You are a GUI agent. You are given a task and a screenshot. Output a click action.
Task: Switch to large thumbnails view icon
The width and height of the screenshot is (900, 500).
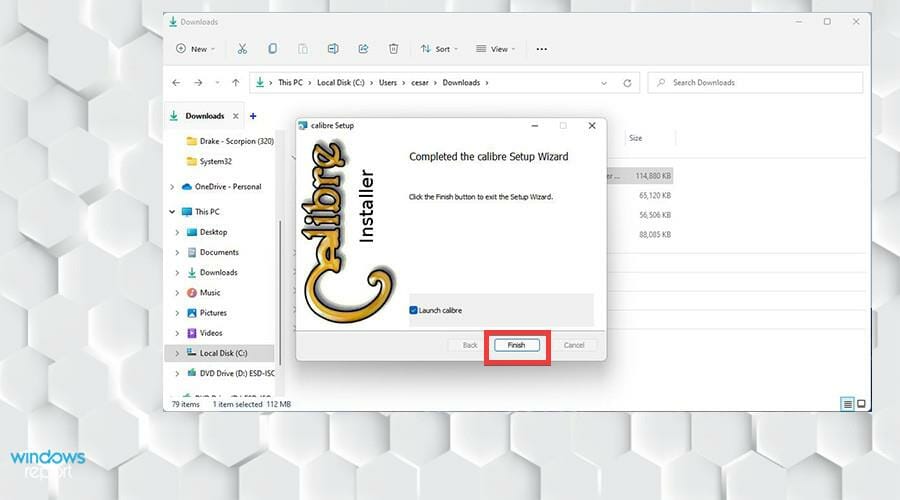(861, 404)
